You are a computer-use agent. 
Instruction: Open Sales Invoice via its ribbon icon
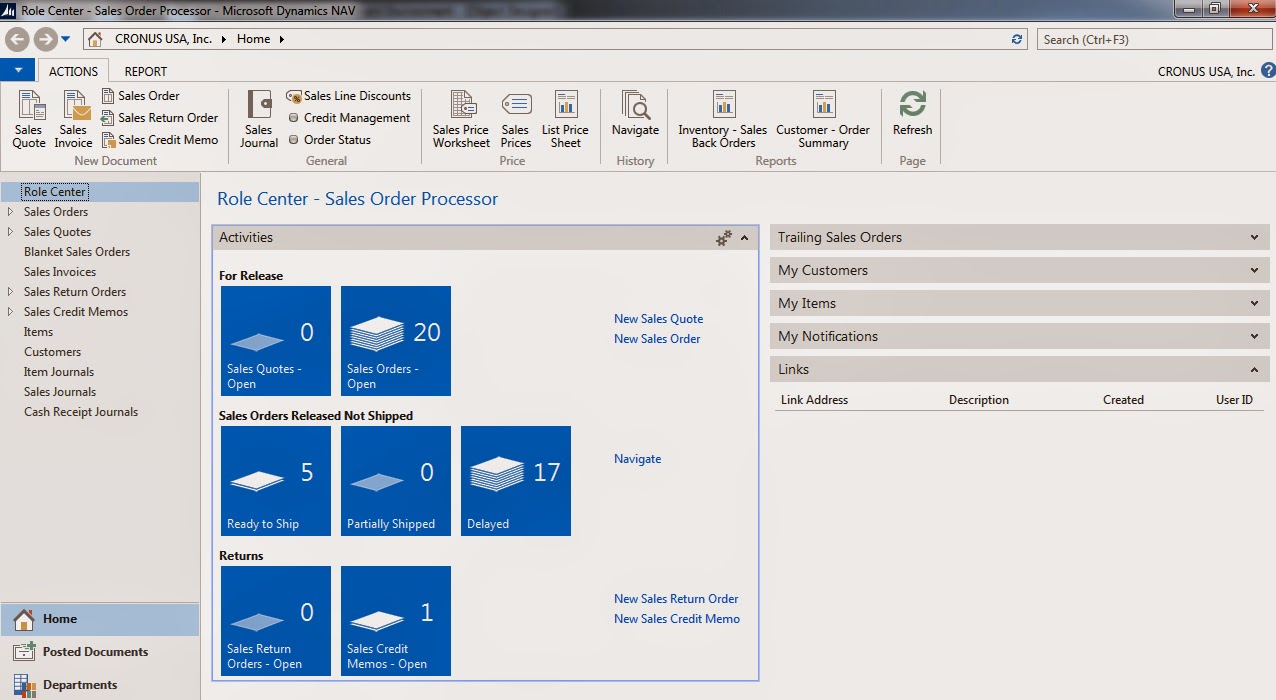(73, 117)
